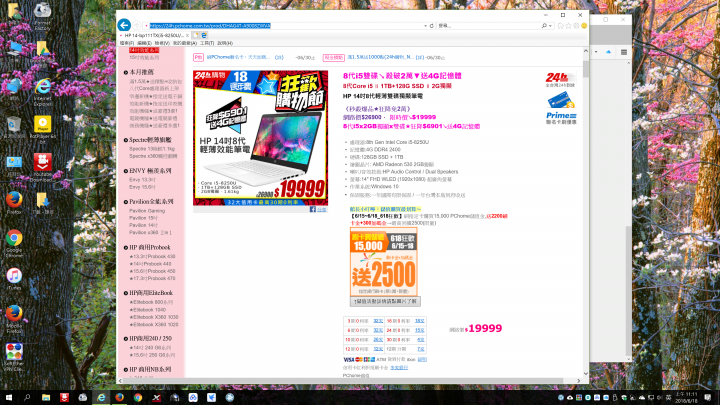Image resolution: width=720 pixels, height=405 pixels.
Task: Open Envy 13.3吋 sidebar link
Action: (x=142, y=180)
